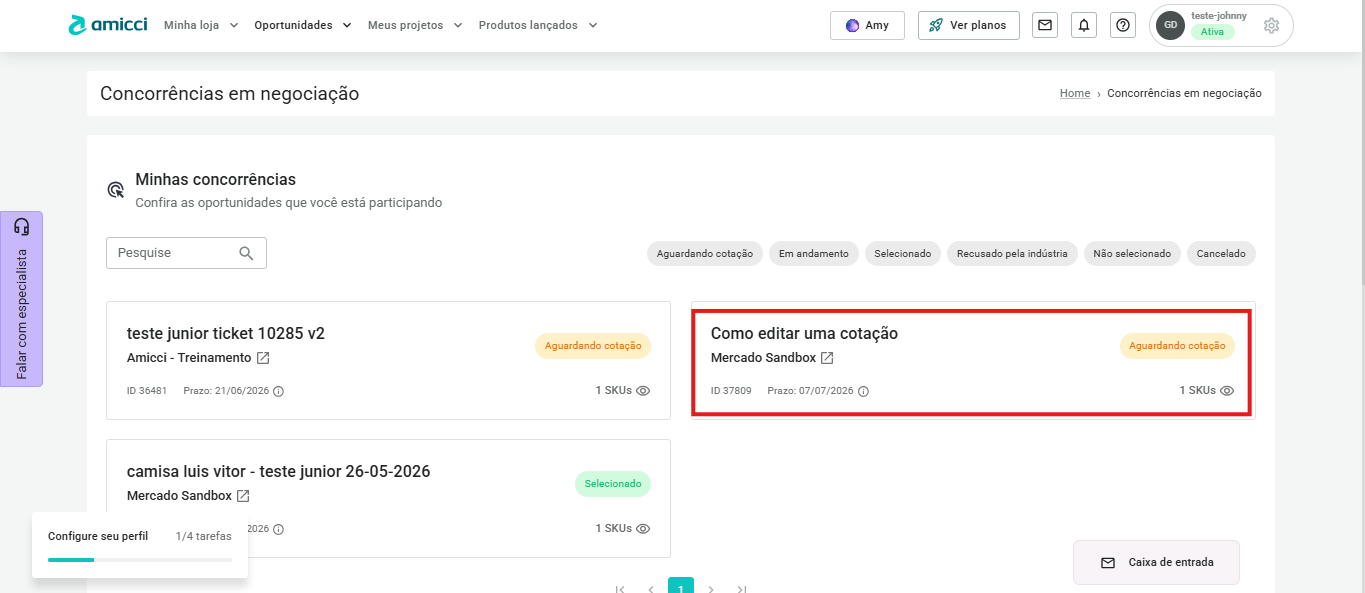
Task: Click Concorrências em negociação breadcrumb text
Action: point(1185,93)
